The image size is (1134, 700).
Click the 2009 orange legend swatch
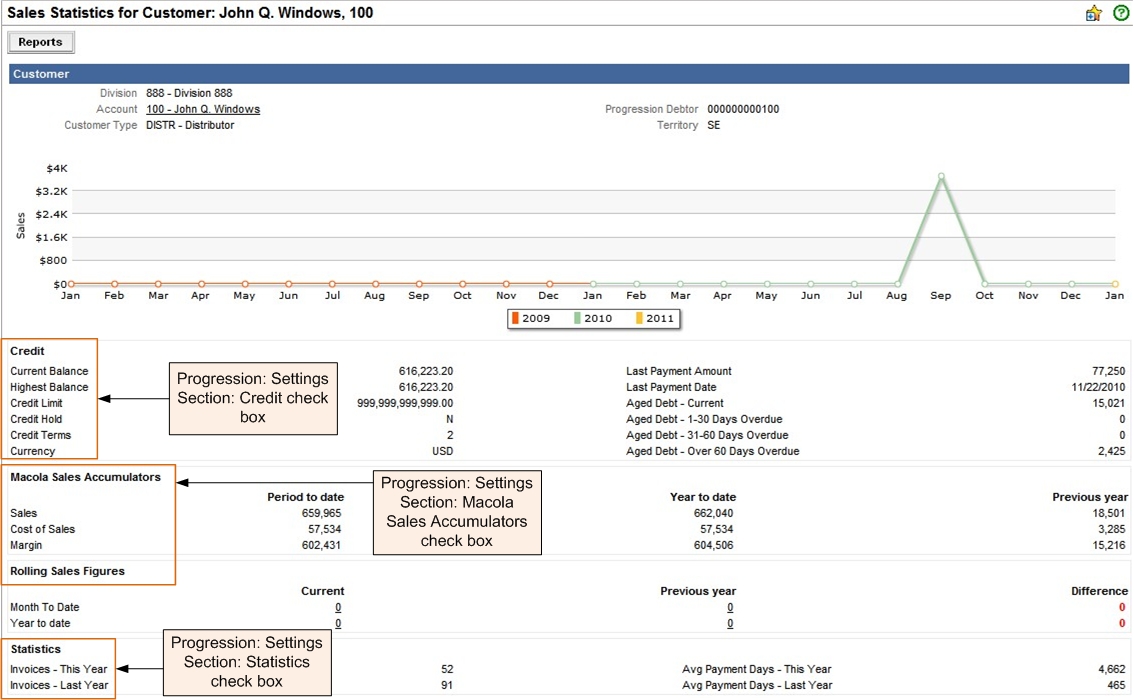tap(516, 319)
